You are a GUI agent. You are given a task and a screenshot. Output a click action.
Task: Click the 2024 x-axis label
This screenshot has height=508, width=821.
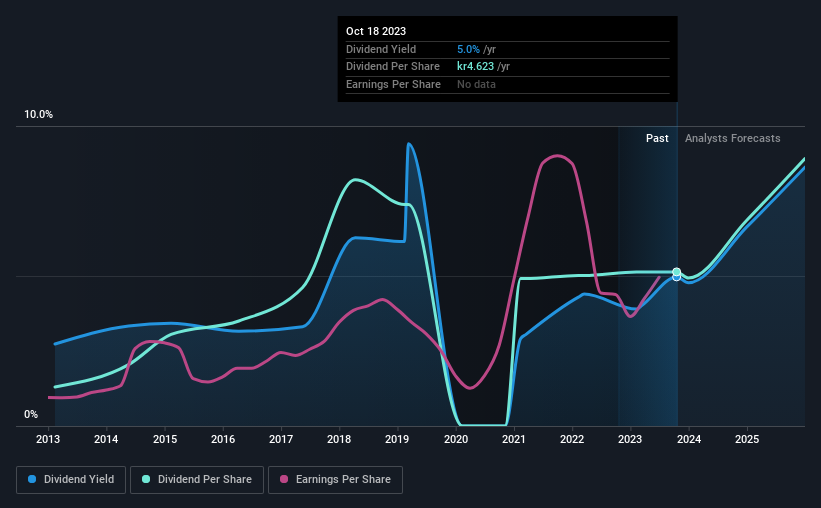coord(689,439)
